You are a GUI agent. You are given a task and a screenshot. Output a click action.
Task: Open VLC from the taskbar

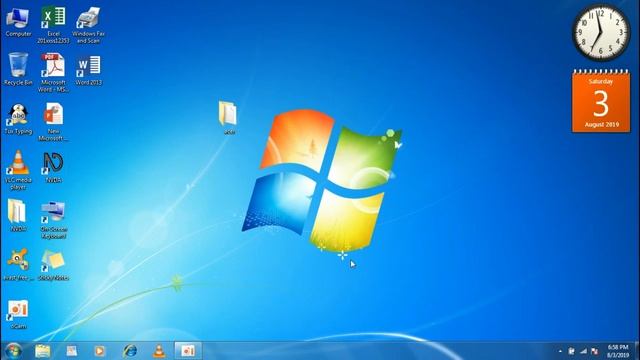159,351
